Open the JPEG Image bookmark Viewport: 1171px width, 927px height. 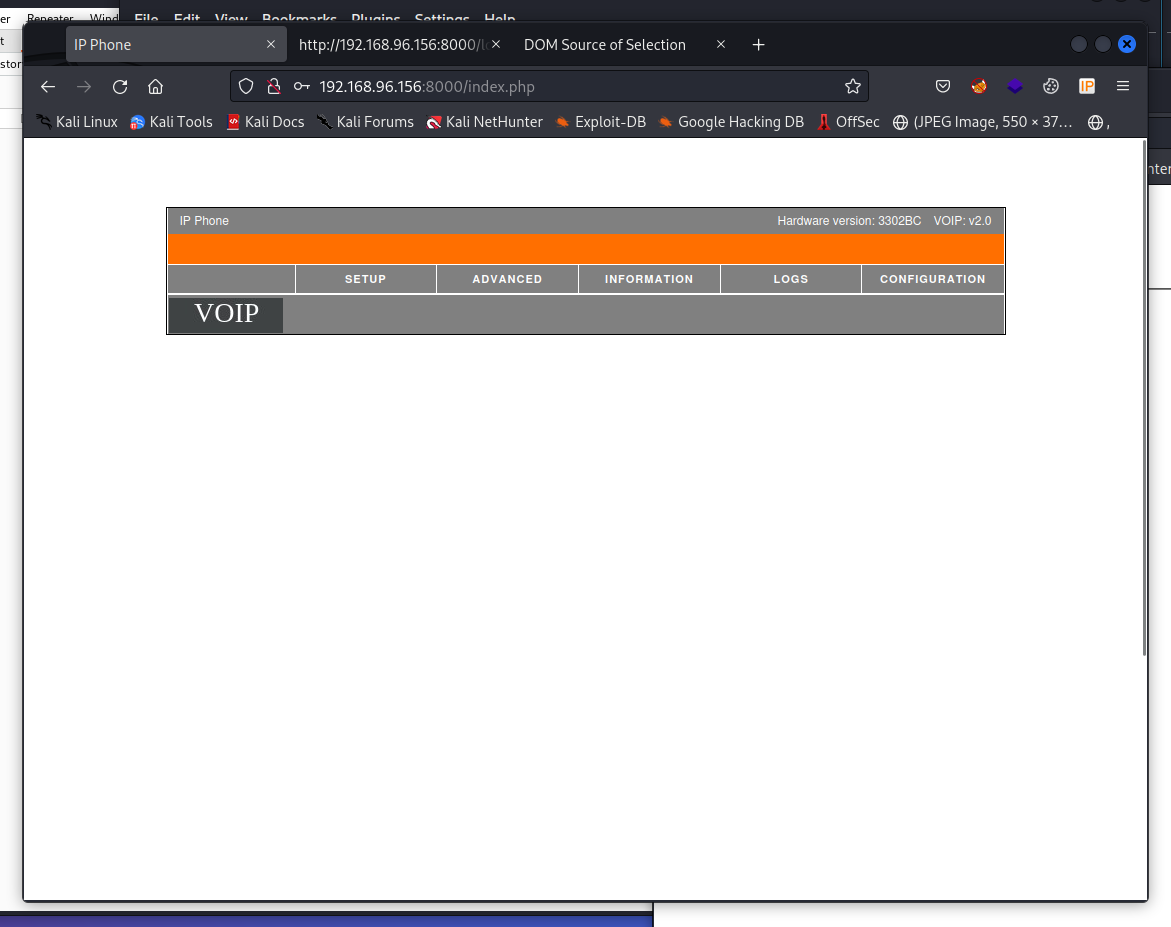click(983, 122)
